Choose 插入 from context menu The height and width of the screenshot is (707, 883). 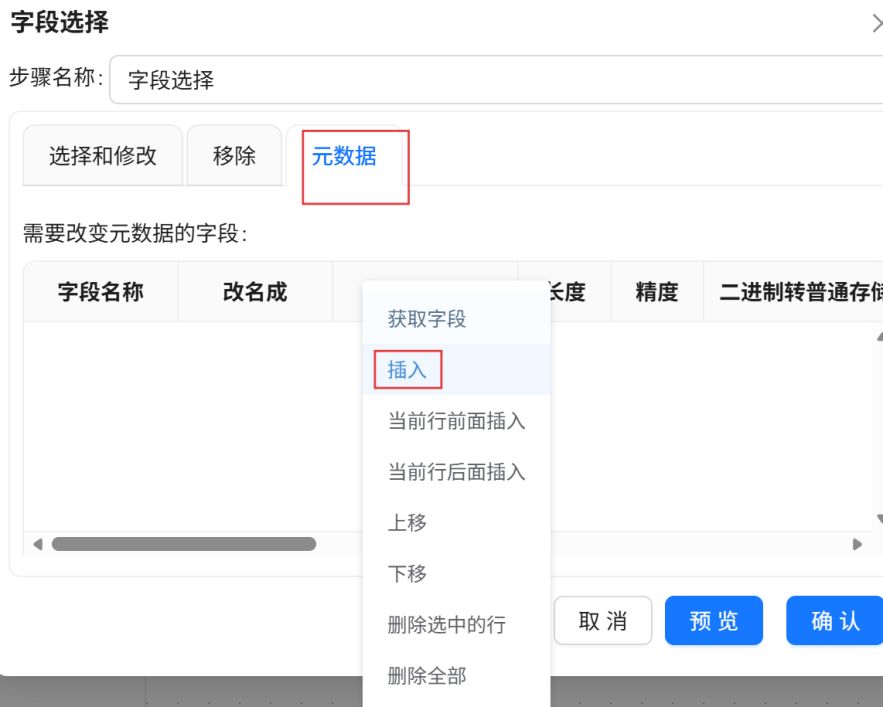[456, 370]
